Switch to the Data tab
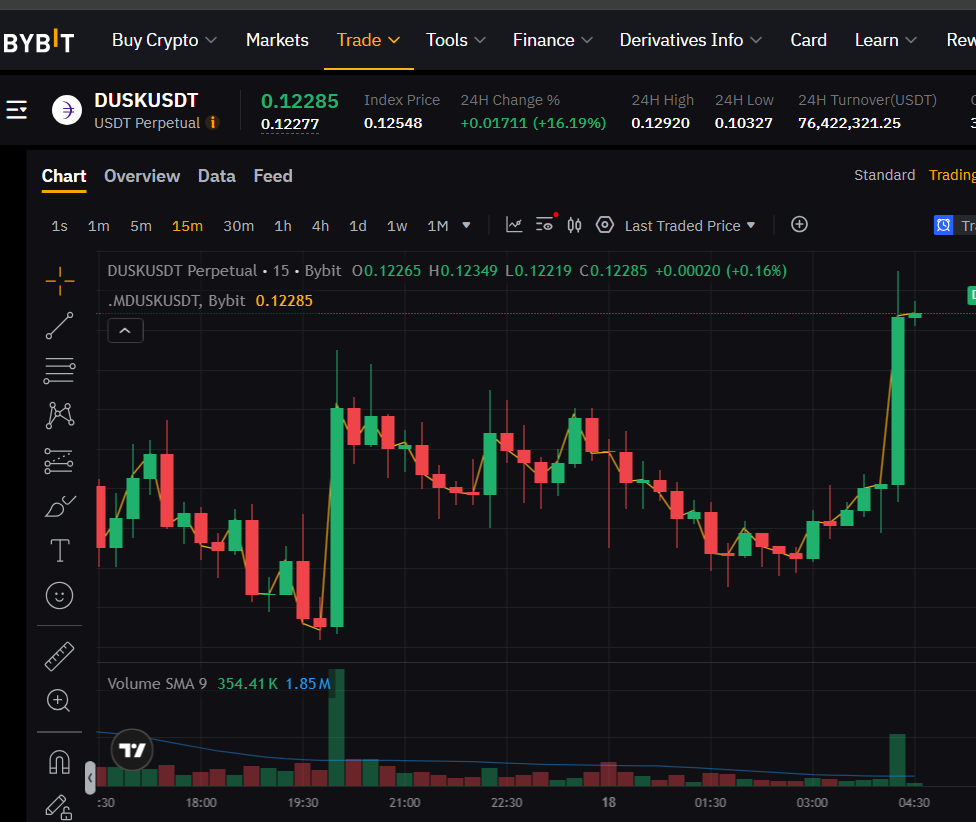976x822 pixels. (x=217, y=176)
